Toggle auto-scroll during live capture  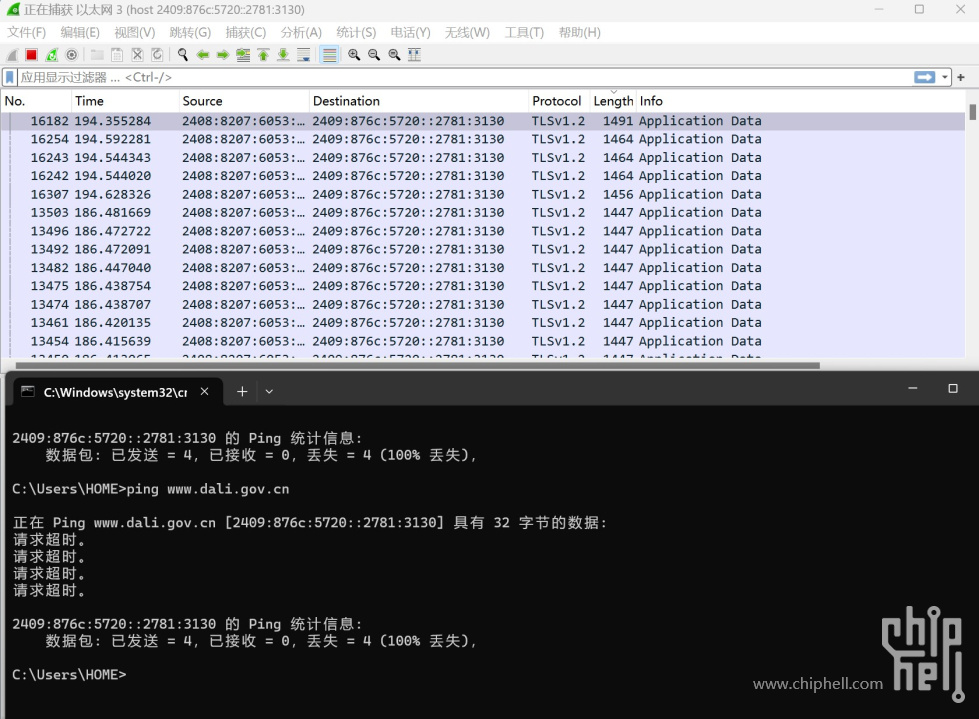click(303, 55)
